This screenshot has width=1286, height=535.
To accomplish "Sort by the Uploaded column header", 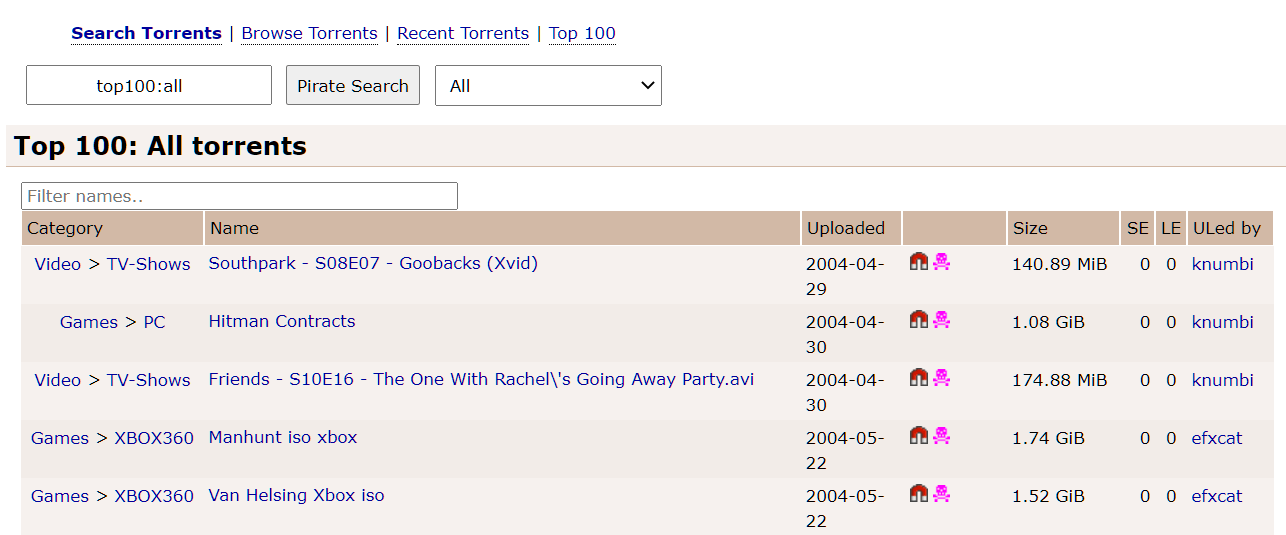I will [x=846, y=228].
